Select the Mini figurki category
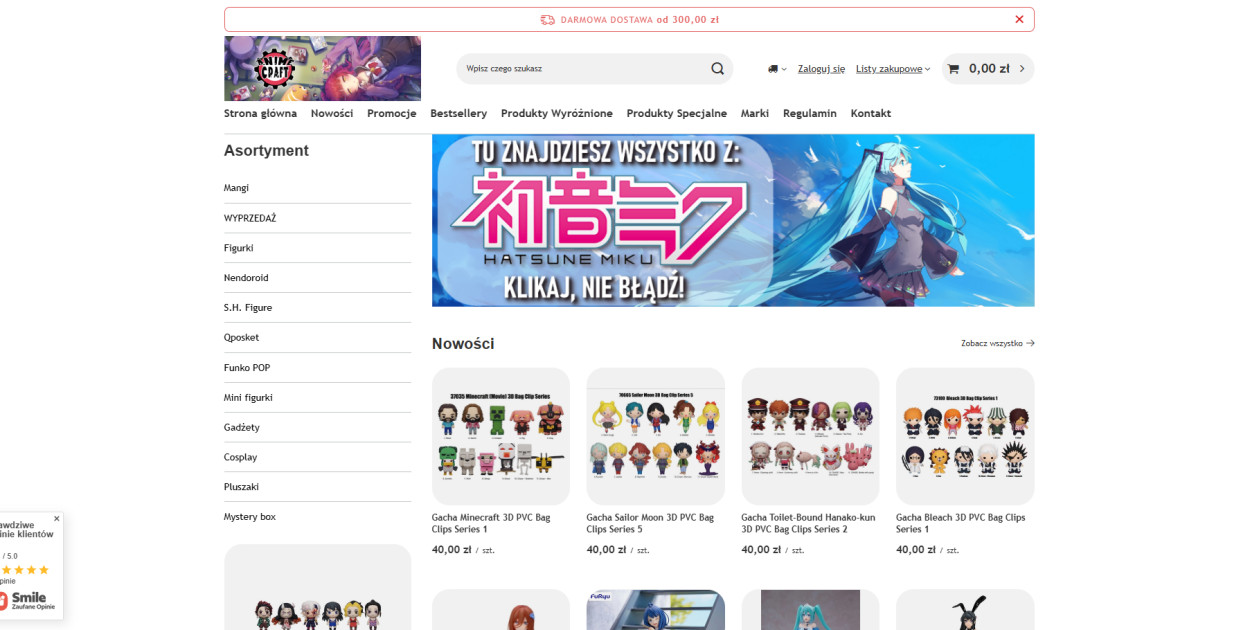Viewport: 1250px width, 630px height. (317, 398)
